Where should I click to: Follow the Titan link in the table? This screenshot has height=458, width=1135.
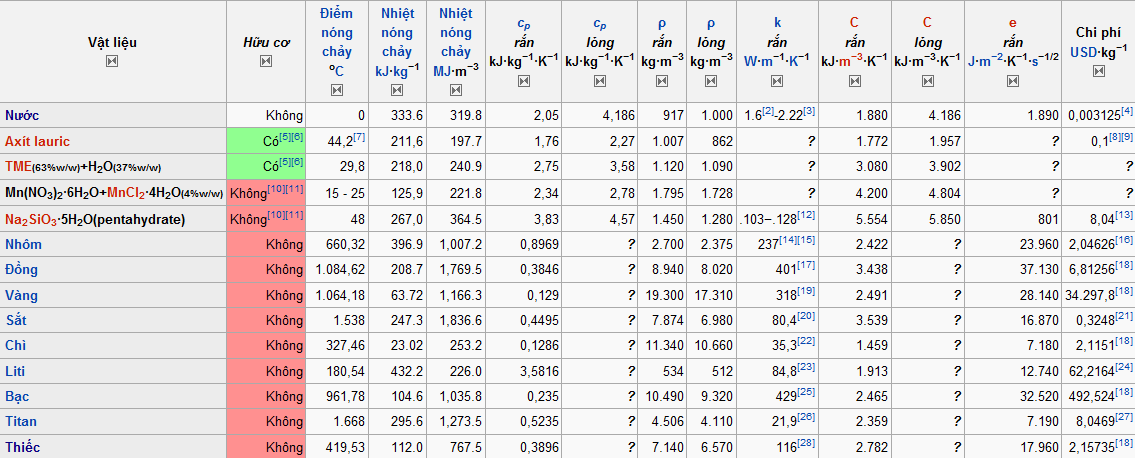click(x=23, y=421)
